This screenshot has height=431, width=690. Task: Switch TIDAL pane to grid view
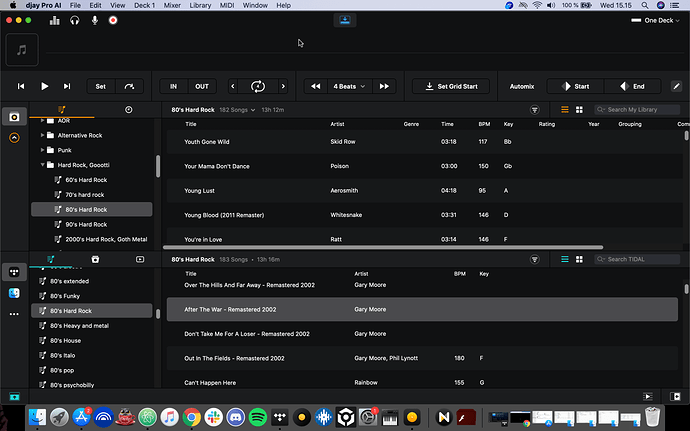coord(579,259)
